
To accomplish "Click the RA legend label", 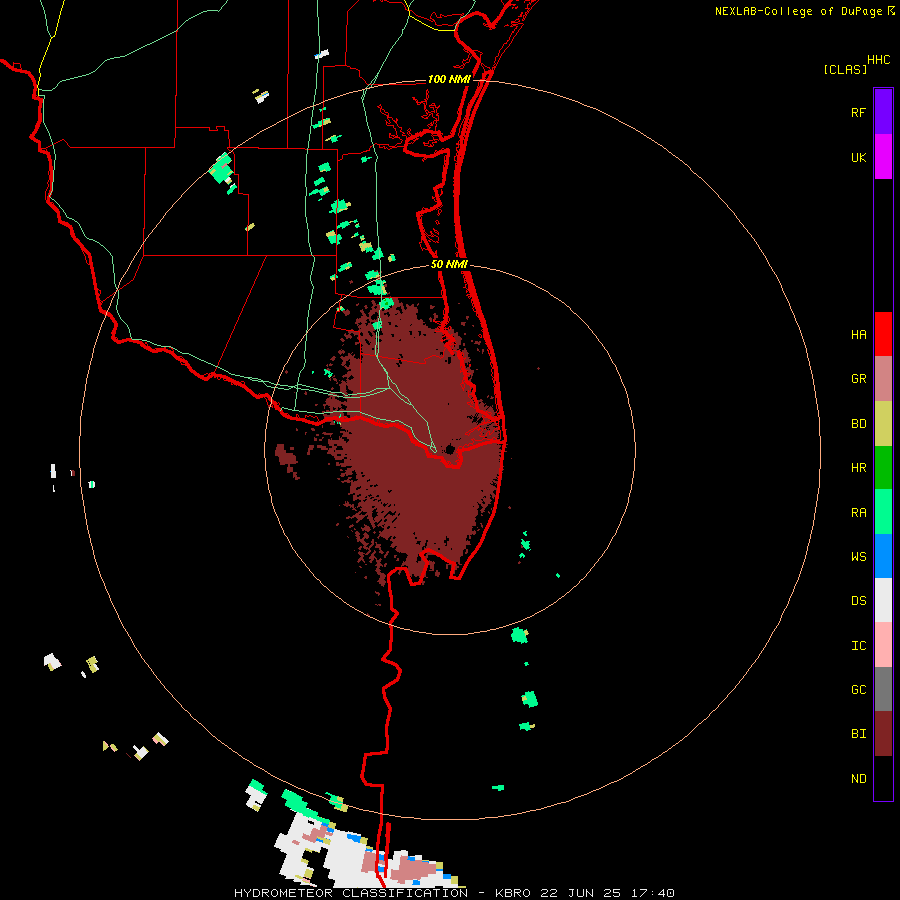I will click(x=858, y=512).
